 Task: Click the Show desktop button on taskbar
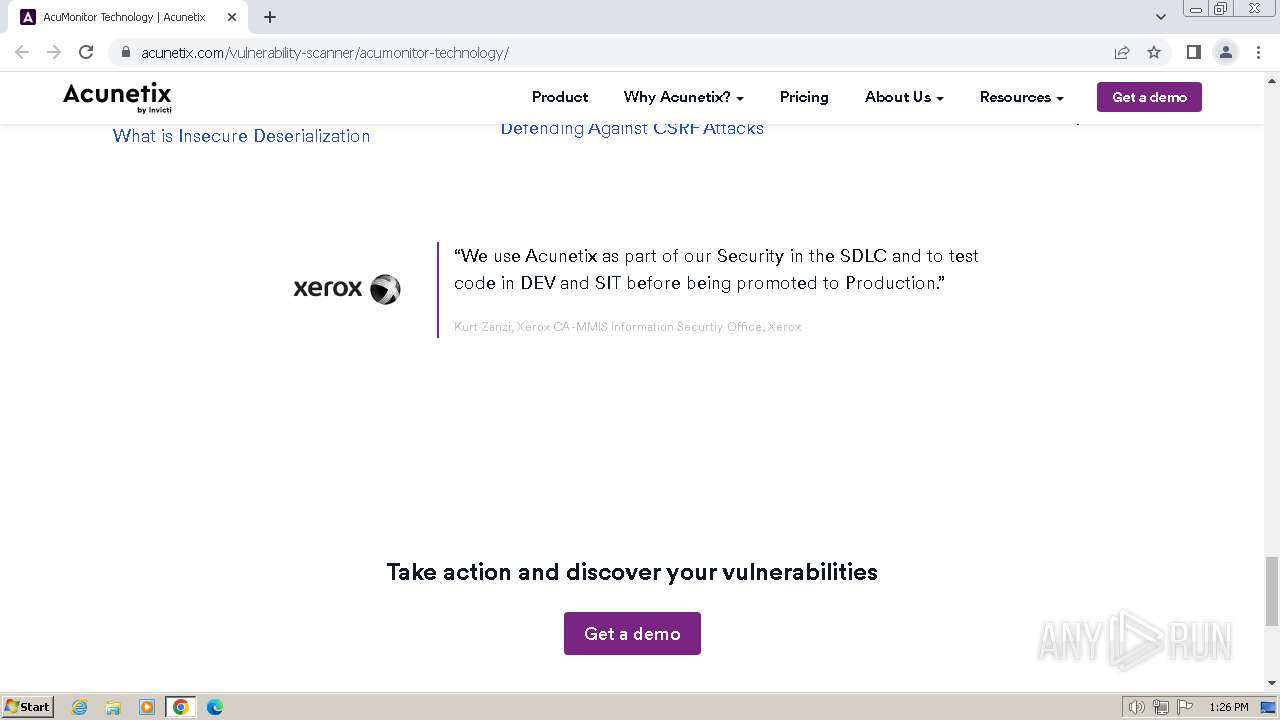point(1269,707)
